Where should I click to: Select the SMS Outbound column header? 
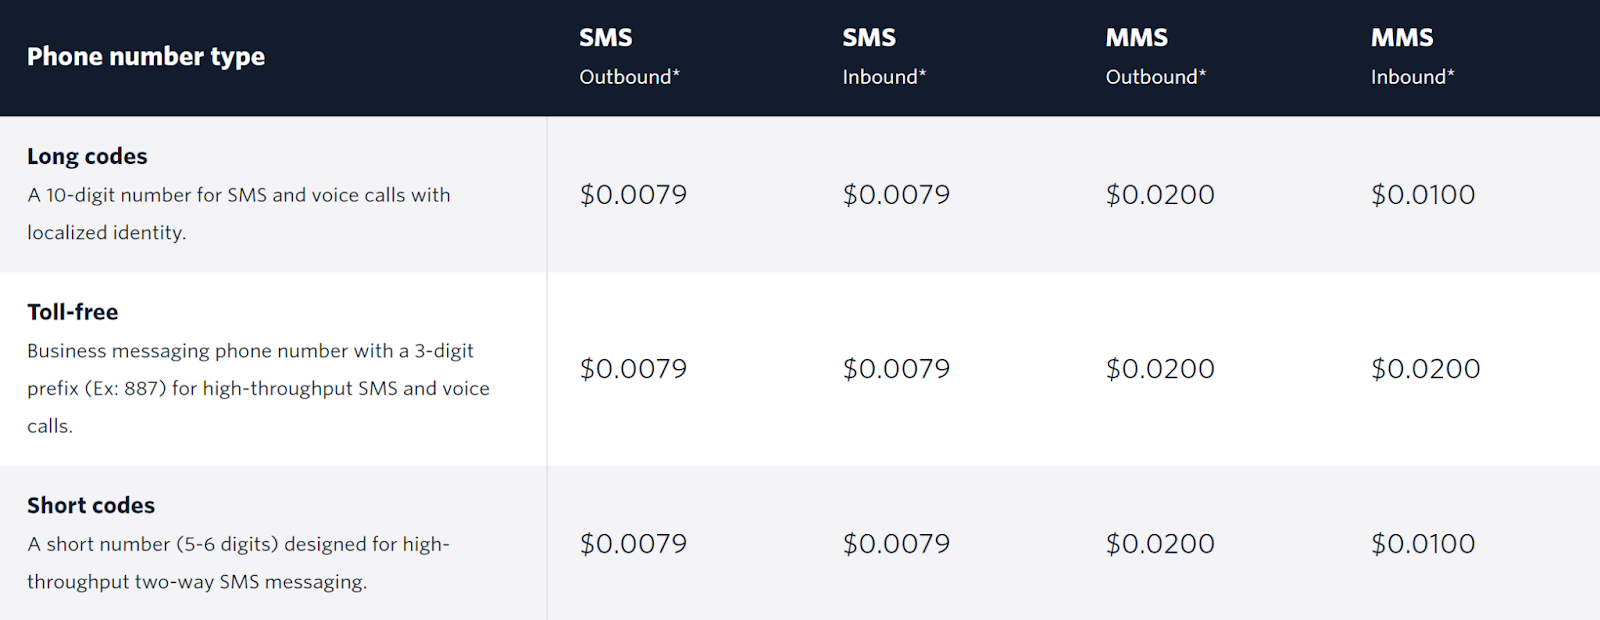(629, 57)
